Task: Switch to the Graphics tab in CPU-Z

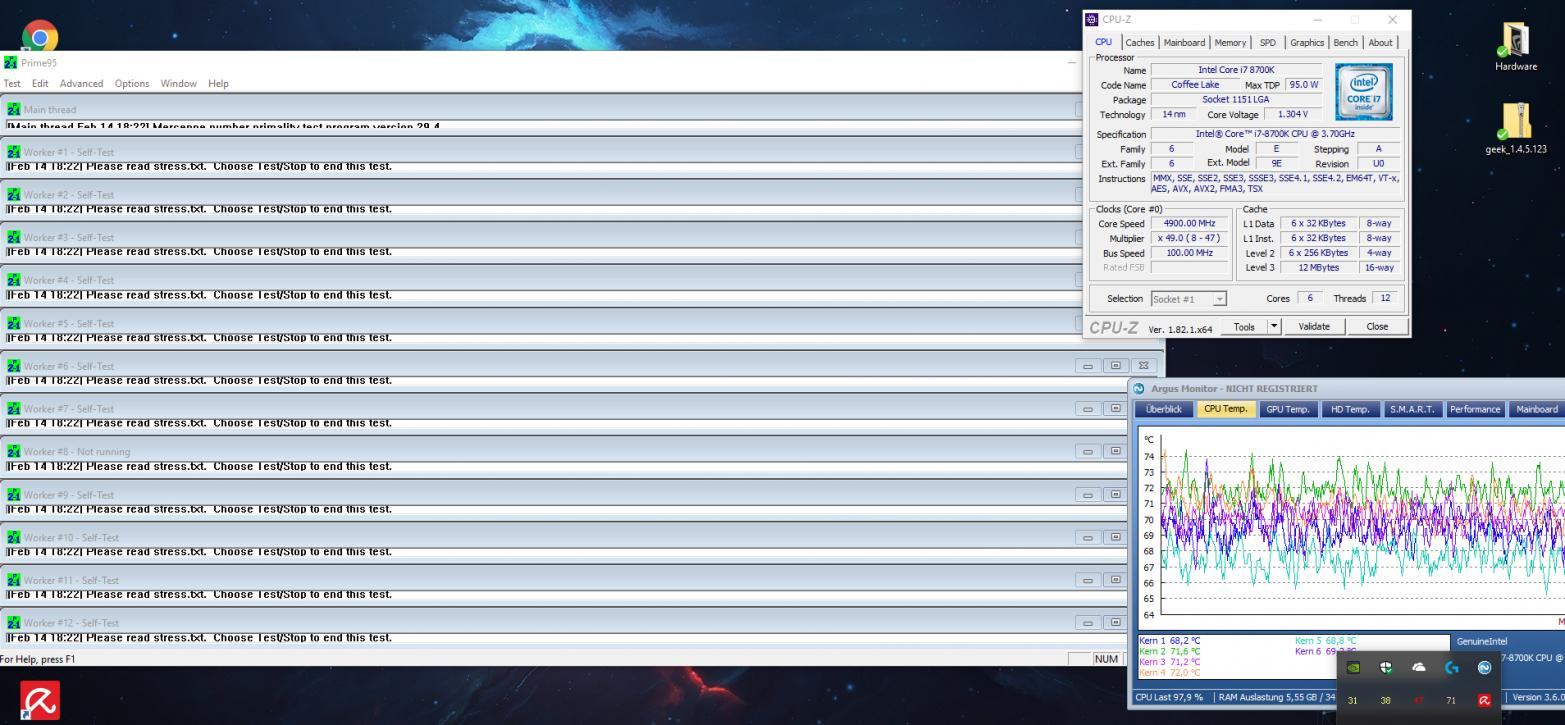Action: click(x=1306, y=42)
